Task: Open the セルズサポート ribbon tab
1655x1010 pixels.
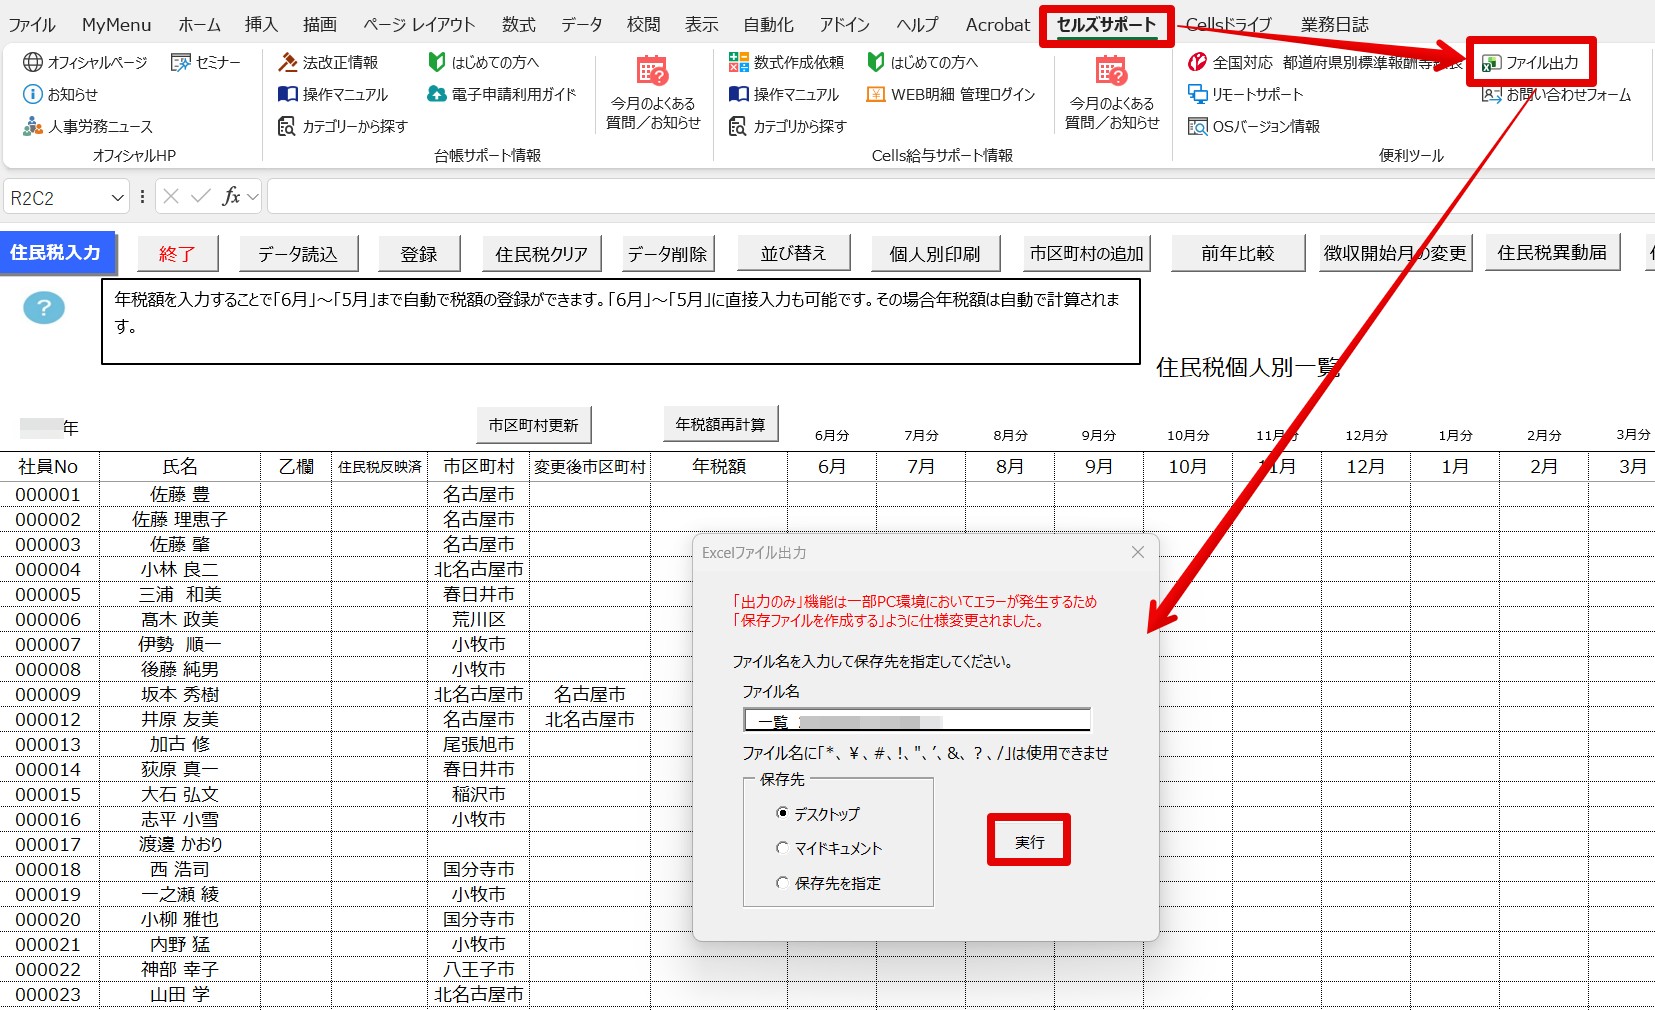Action: pos(1106,25)
